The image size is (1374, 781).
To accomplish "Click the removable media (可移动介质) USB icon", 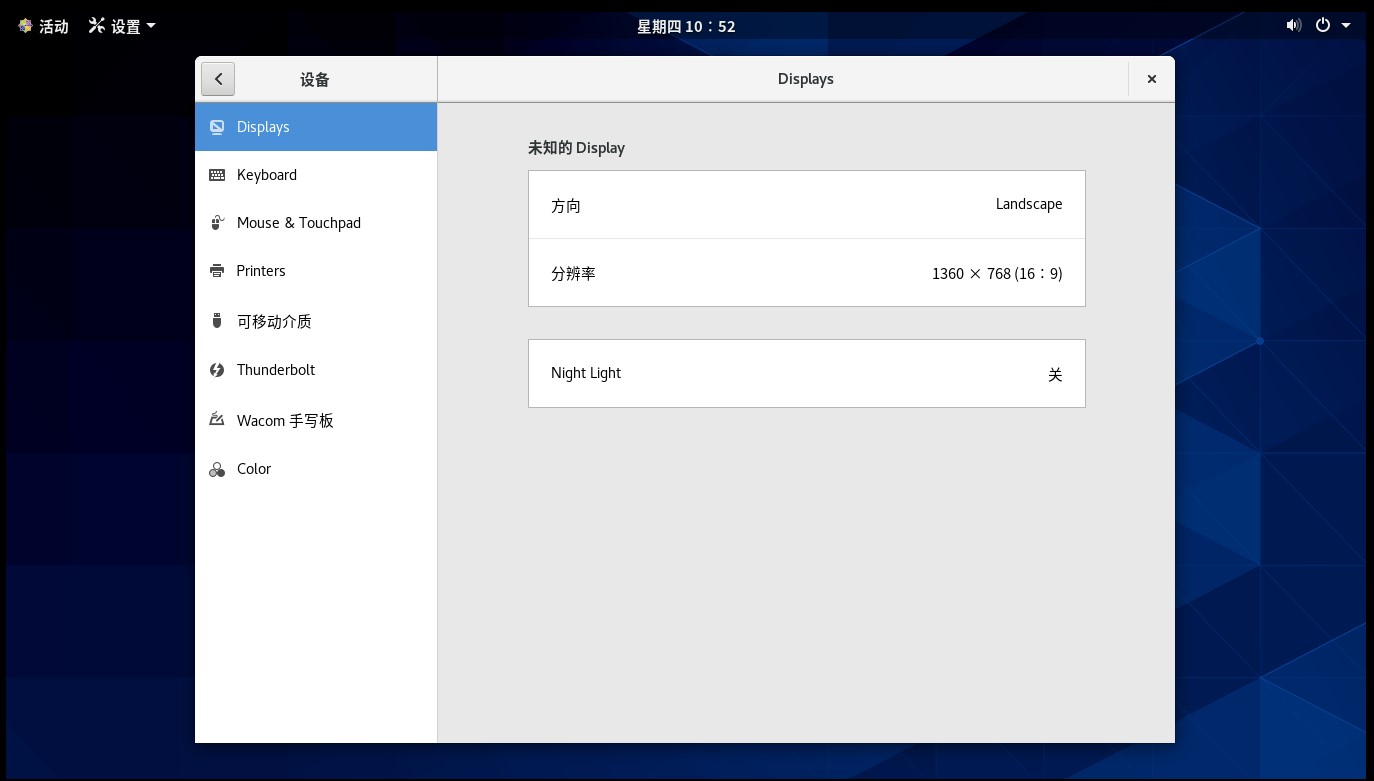I will (x=217, y=321).
